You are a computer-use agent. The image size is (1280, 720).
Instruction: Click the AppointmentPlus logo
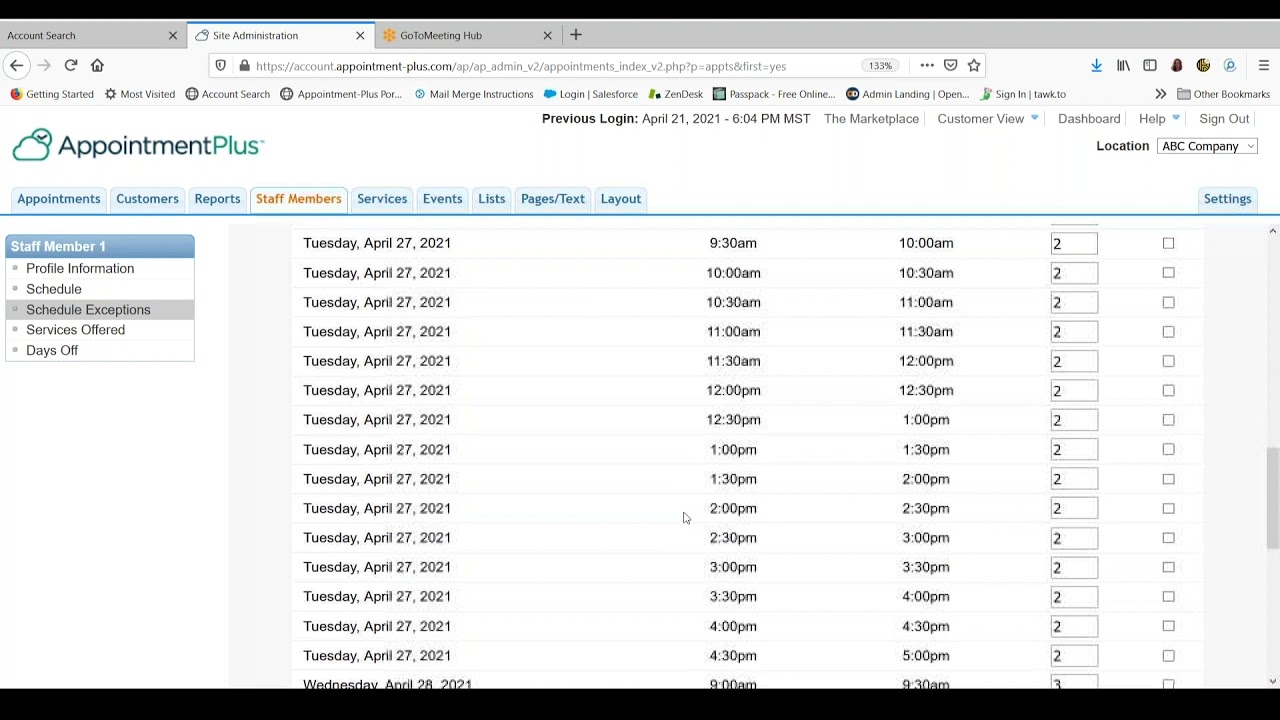pyautogui.click(x=138, y=145)
